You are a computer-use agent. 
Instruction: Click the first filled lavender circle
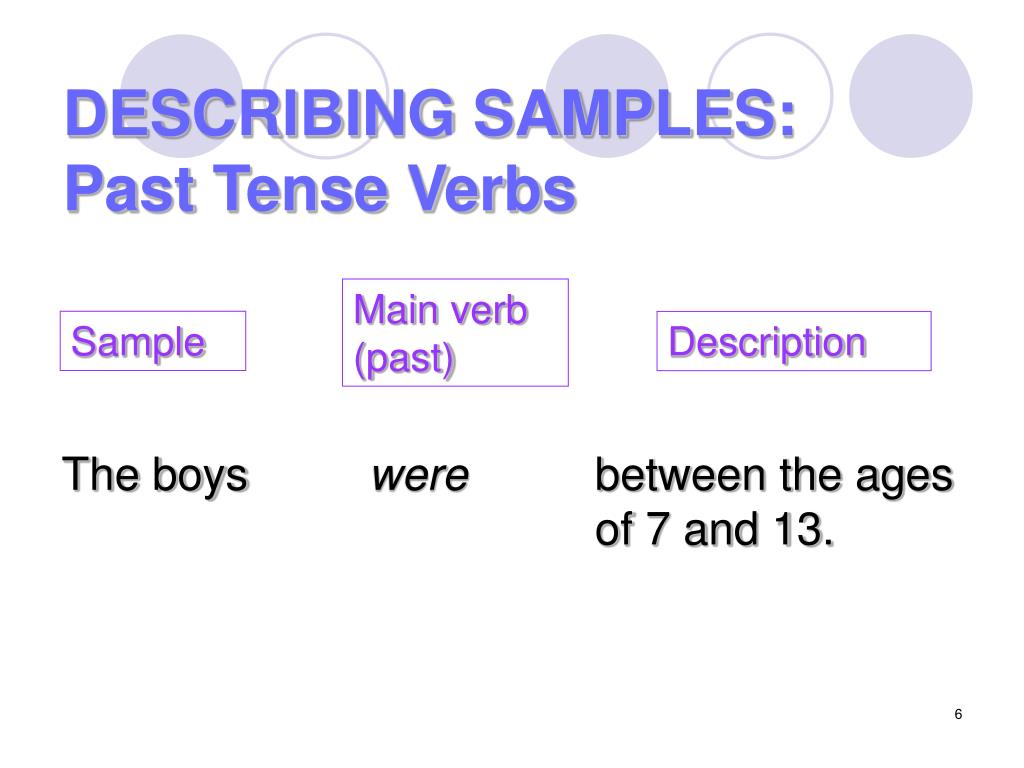[x=182, y=96]
